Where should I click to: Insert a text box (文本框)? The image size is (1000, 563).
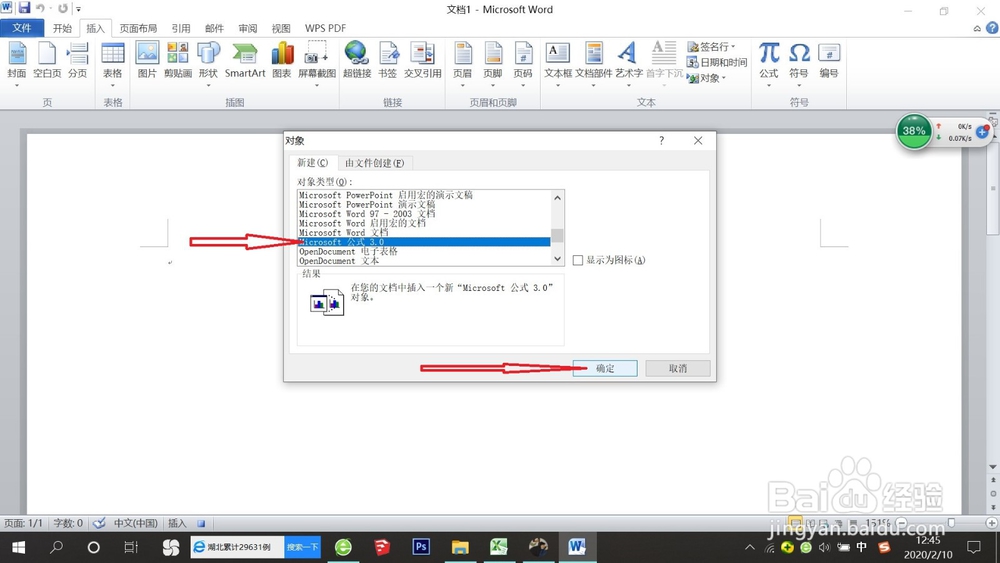[x=558, y=62]
